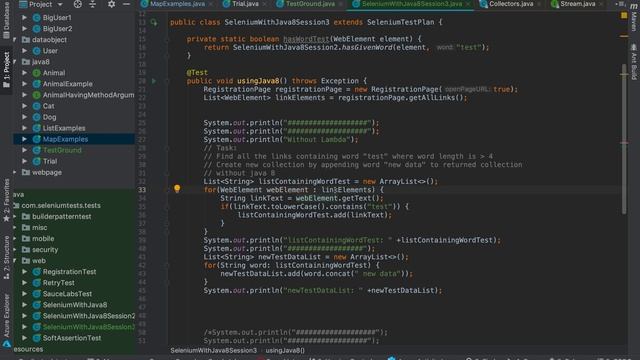This screenshot has height=360, width=640.
Task: Click the collapse all icon in Project panel
Action: tap(93, 4)
